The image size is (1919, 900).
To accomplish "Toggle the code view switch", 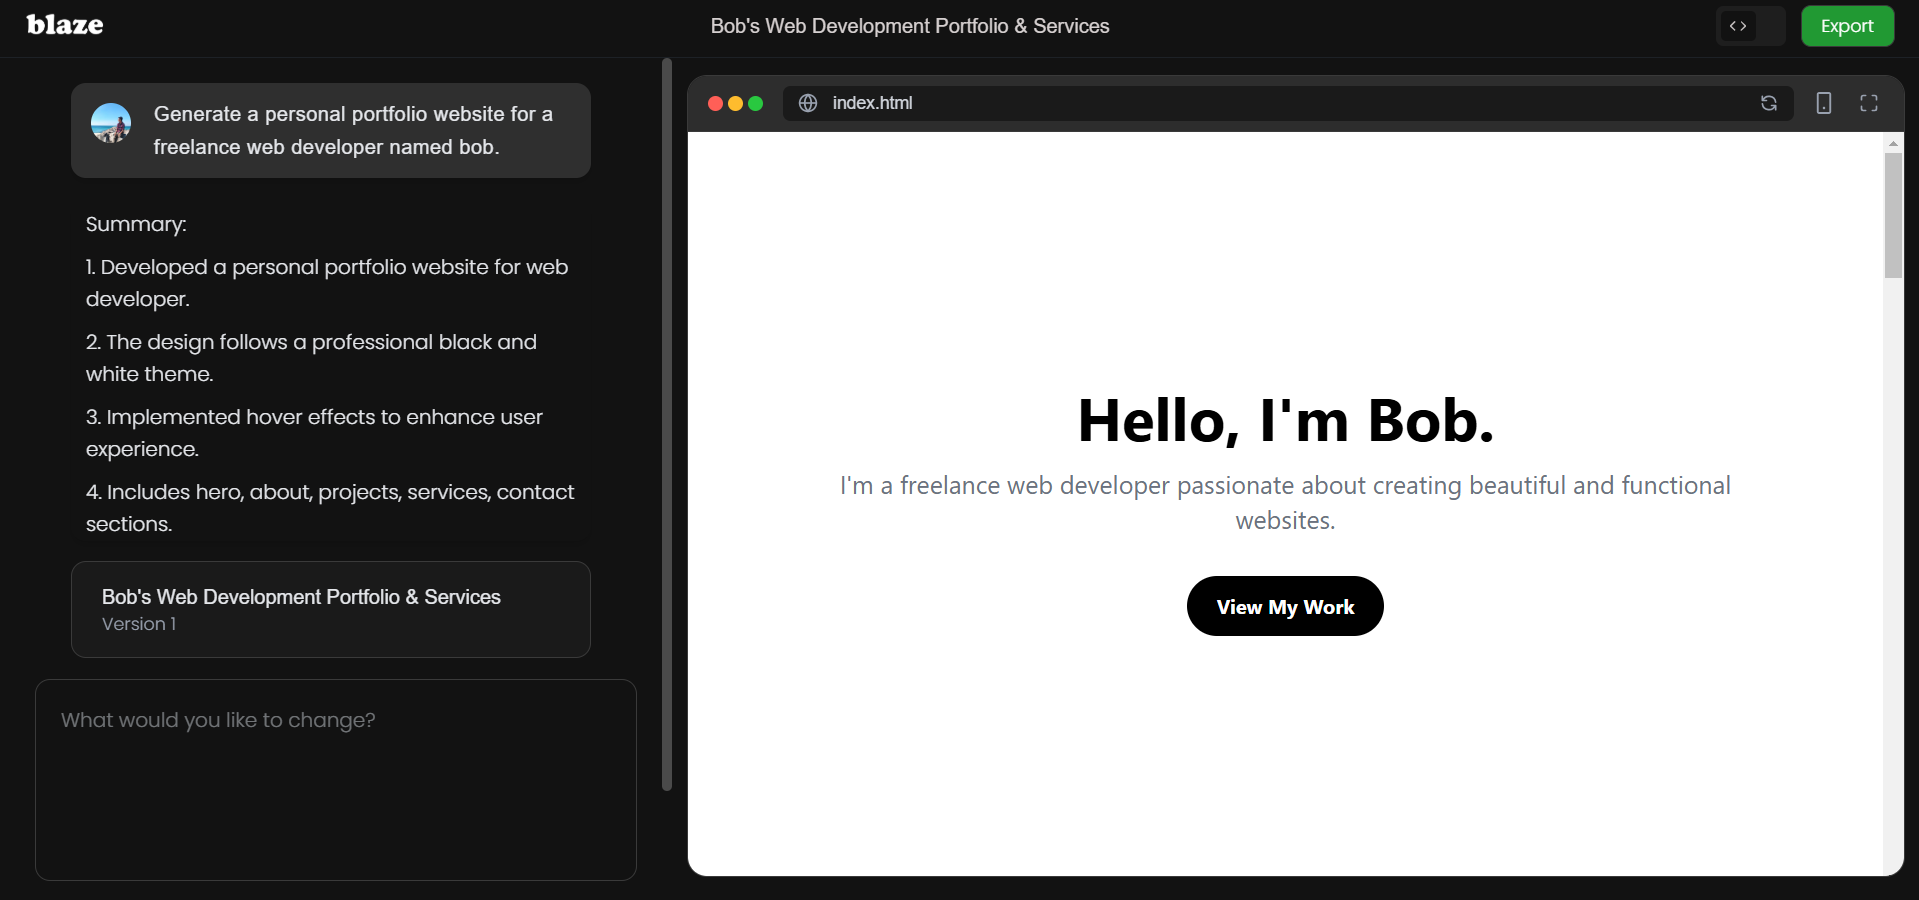I will pyautogui.click(x=1750, y=26).
